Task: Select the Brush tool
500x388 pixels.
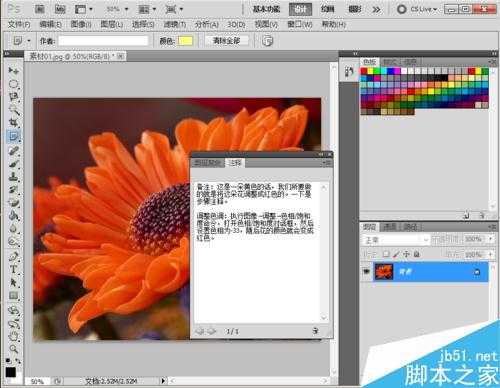Action: [x=13, y=164]
